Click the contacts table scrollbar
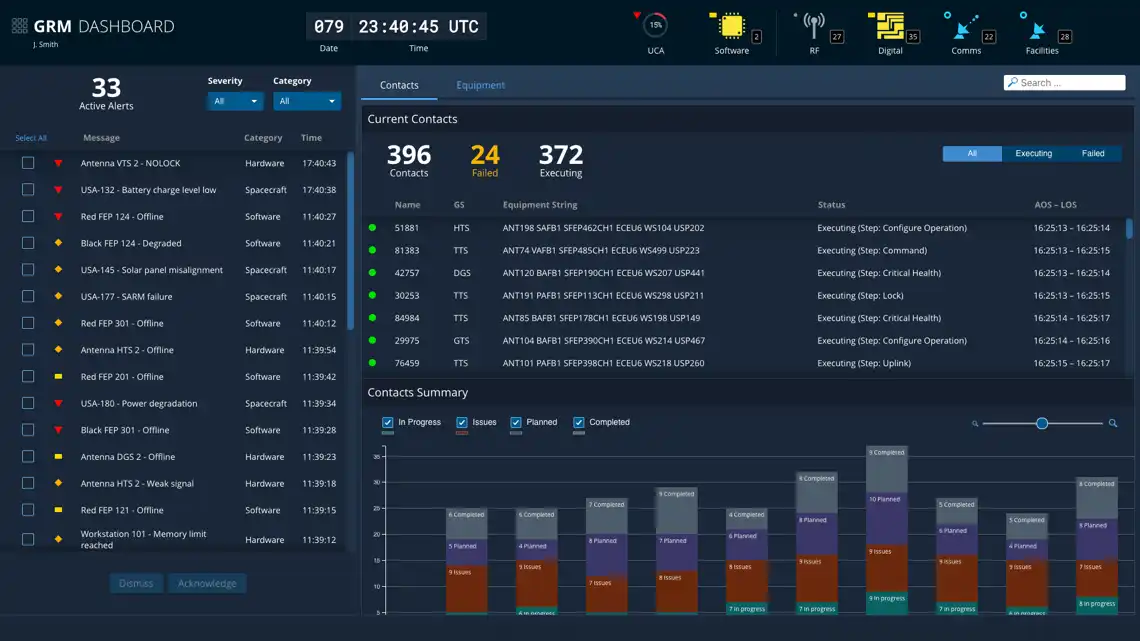 point(1129,228)
